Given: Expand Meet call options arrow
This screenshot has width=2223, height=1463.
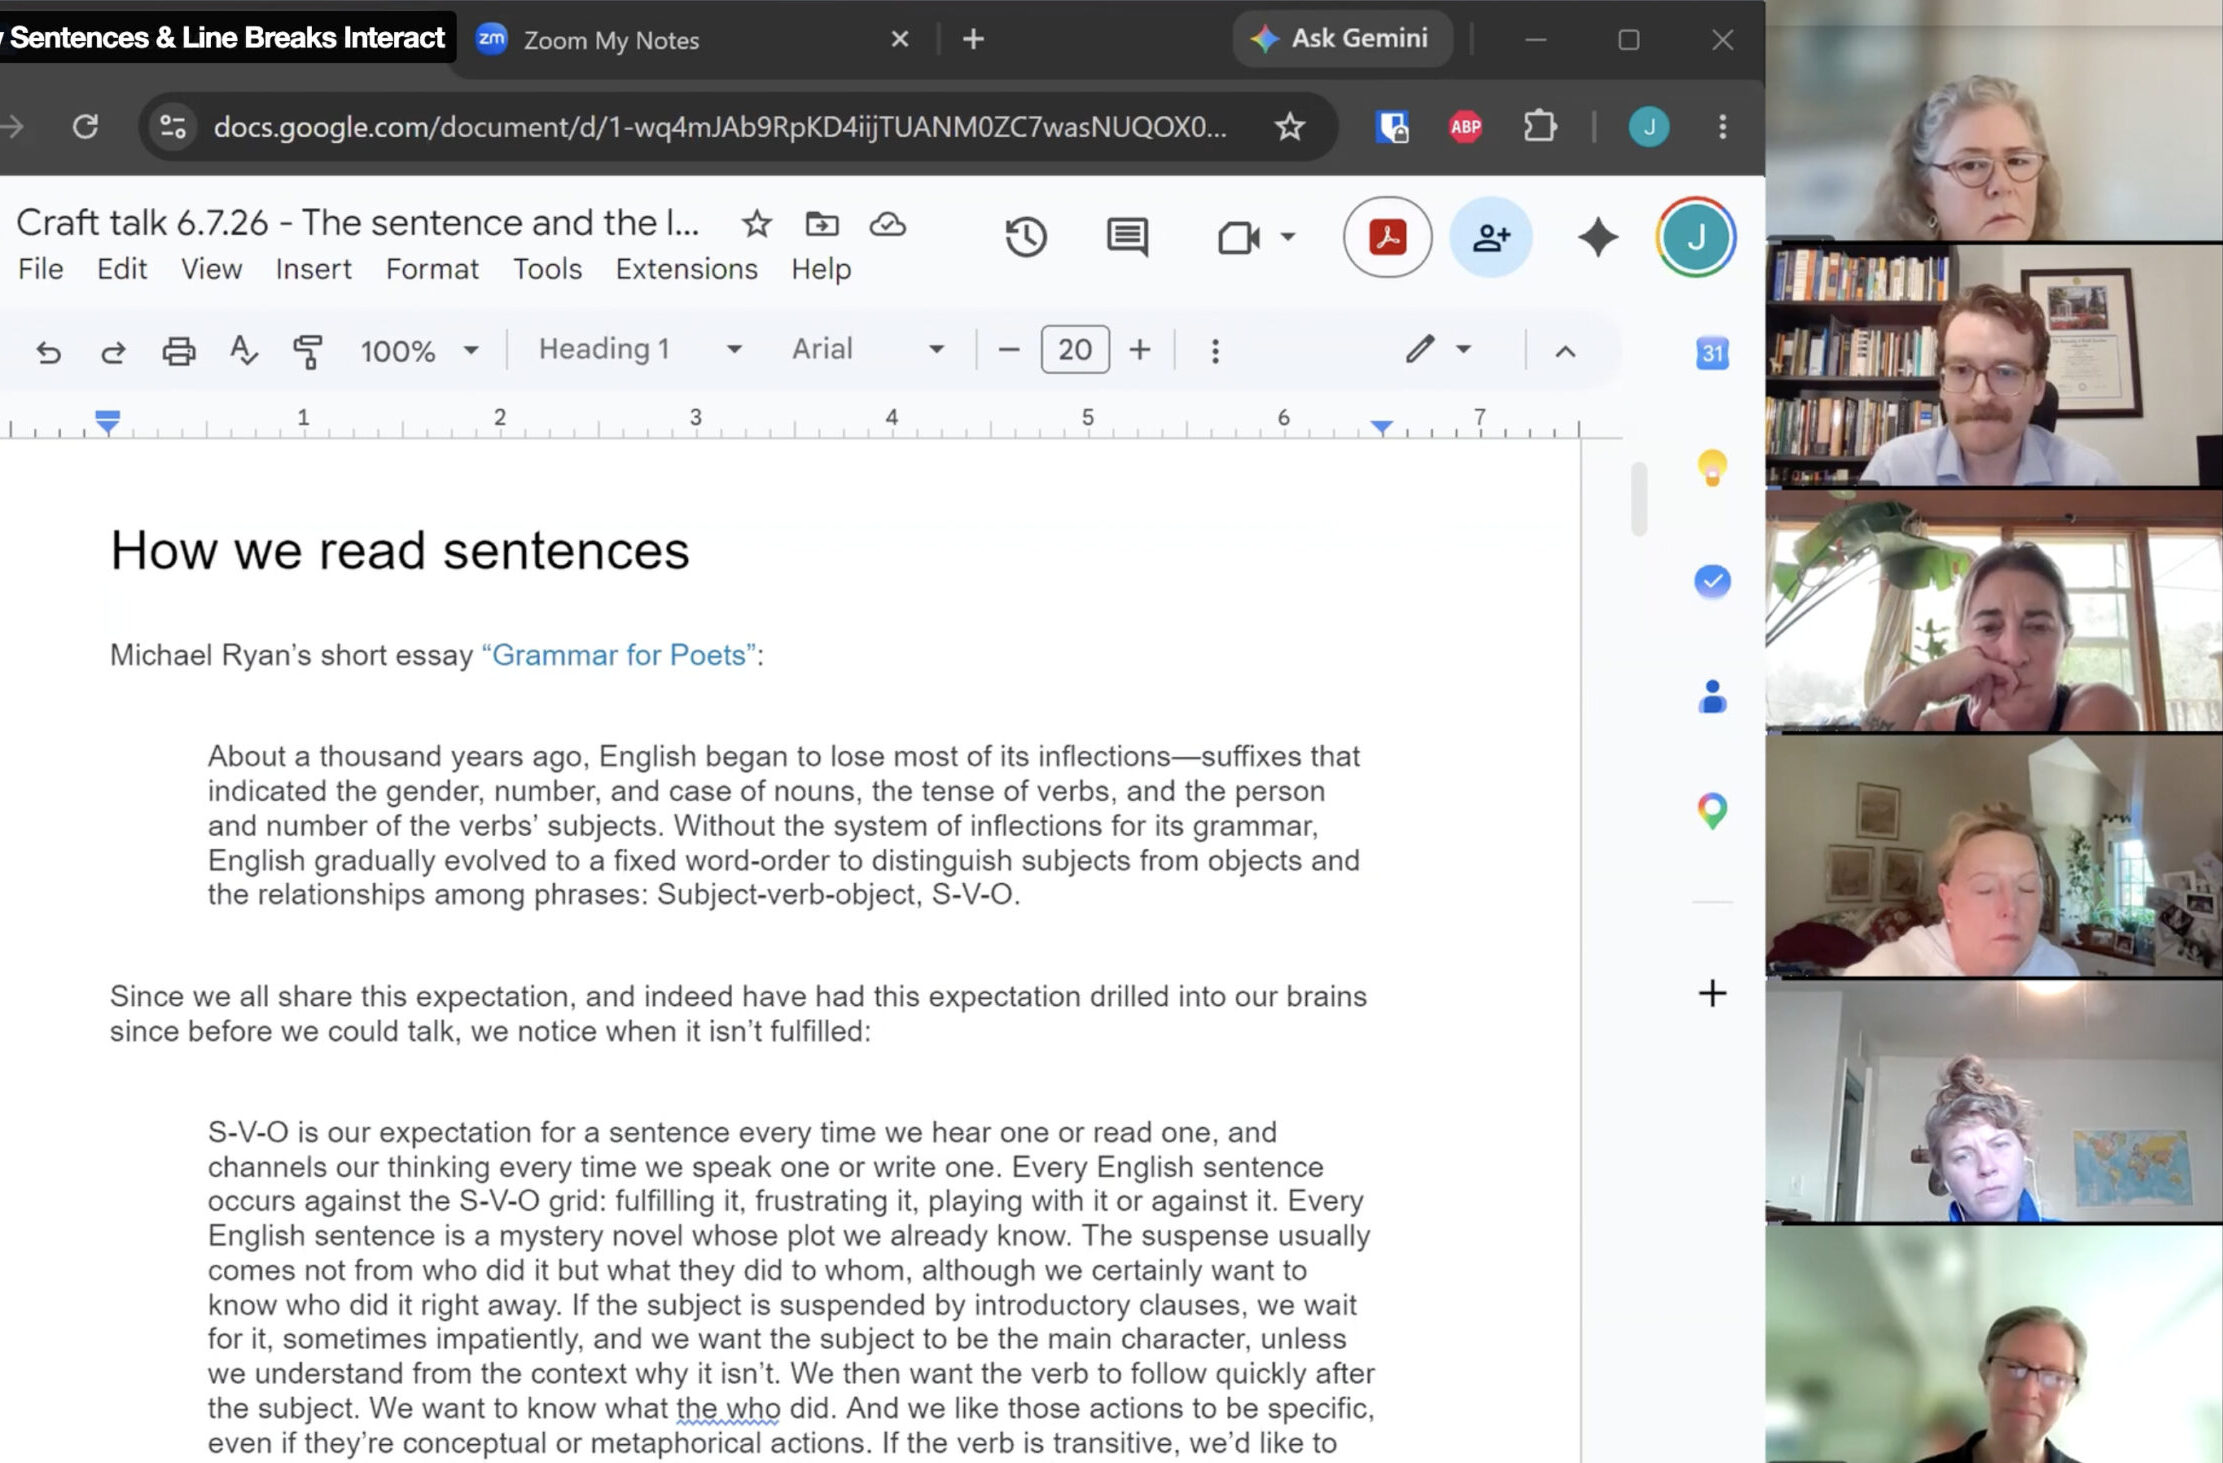Looking at the screenshot, I should pyautogui.click(x=1288, y=237).
